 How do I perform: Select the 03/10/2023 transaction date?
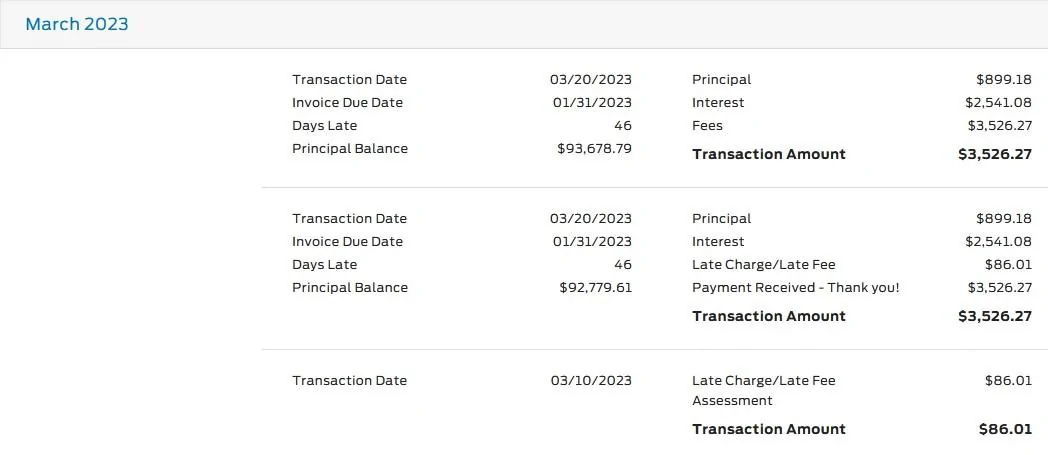pyautogui.click(x=590, y=381)
